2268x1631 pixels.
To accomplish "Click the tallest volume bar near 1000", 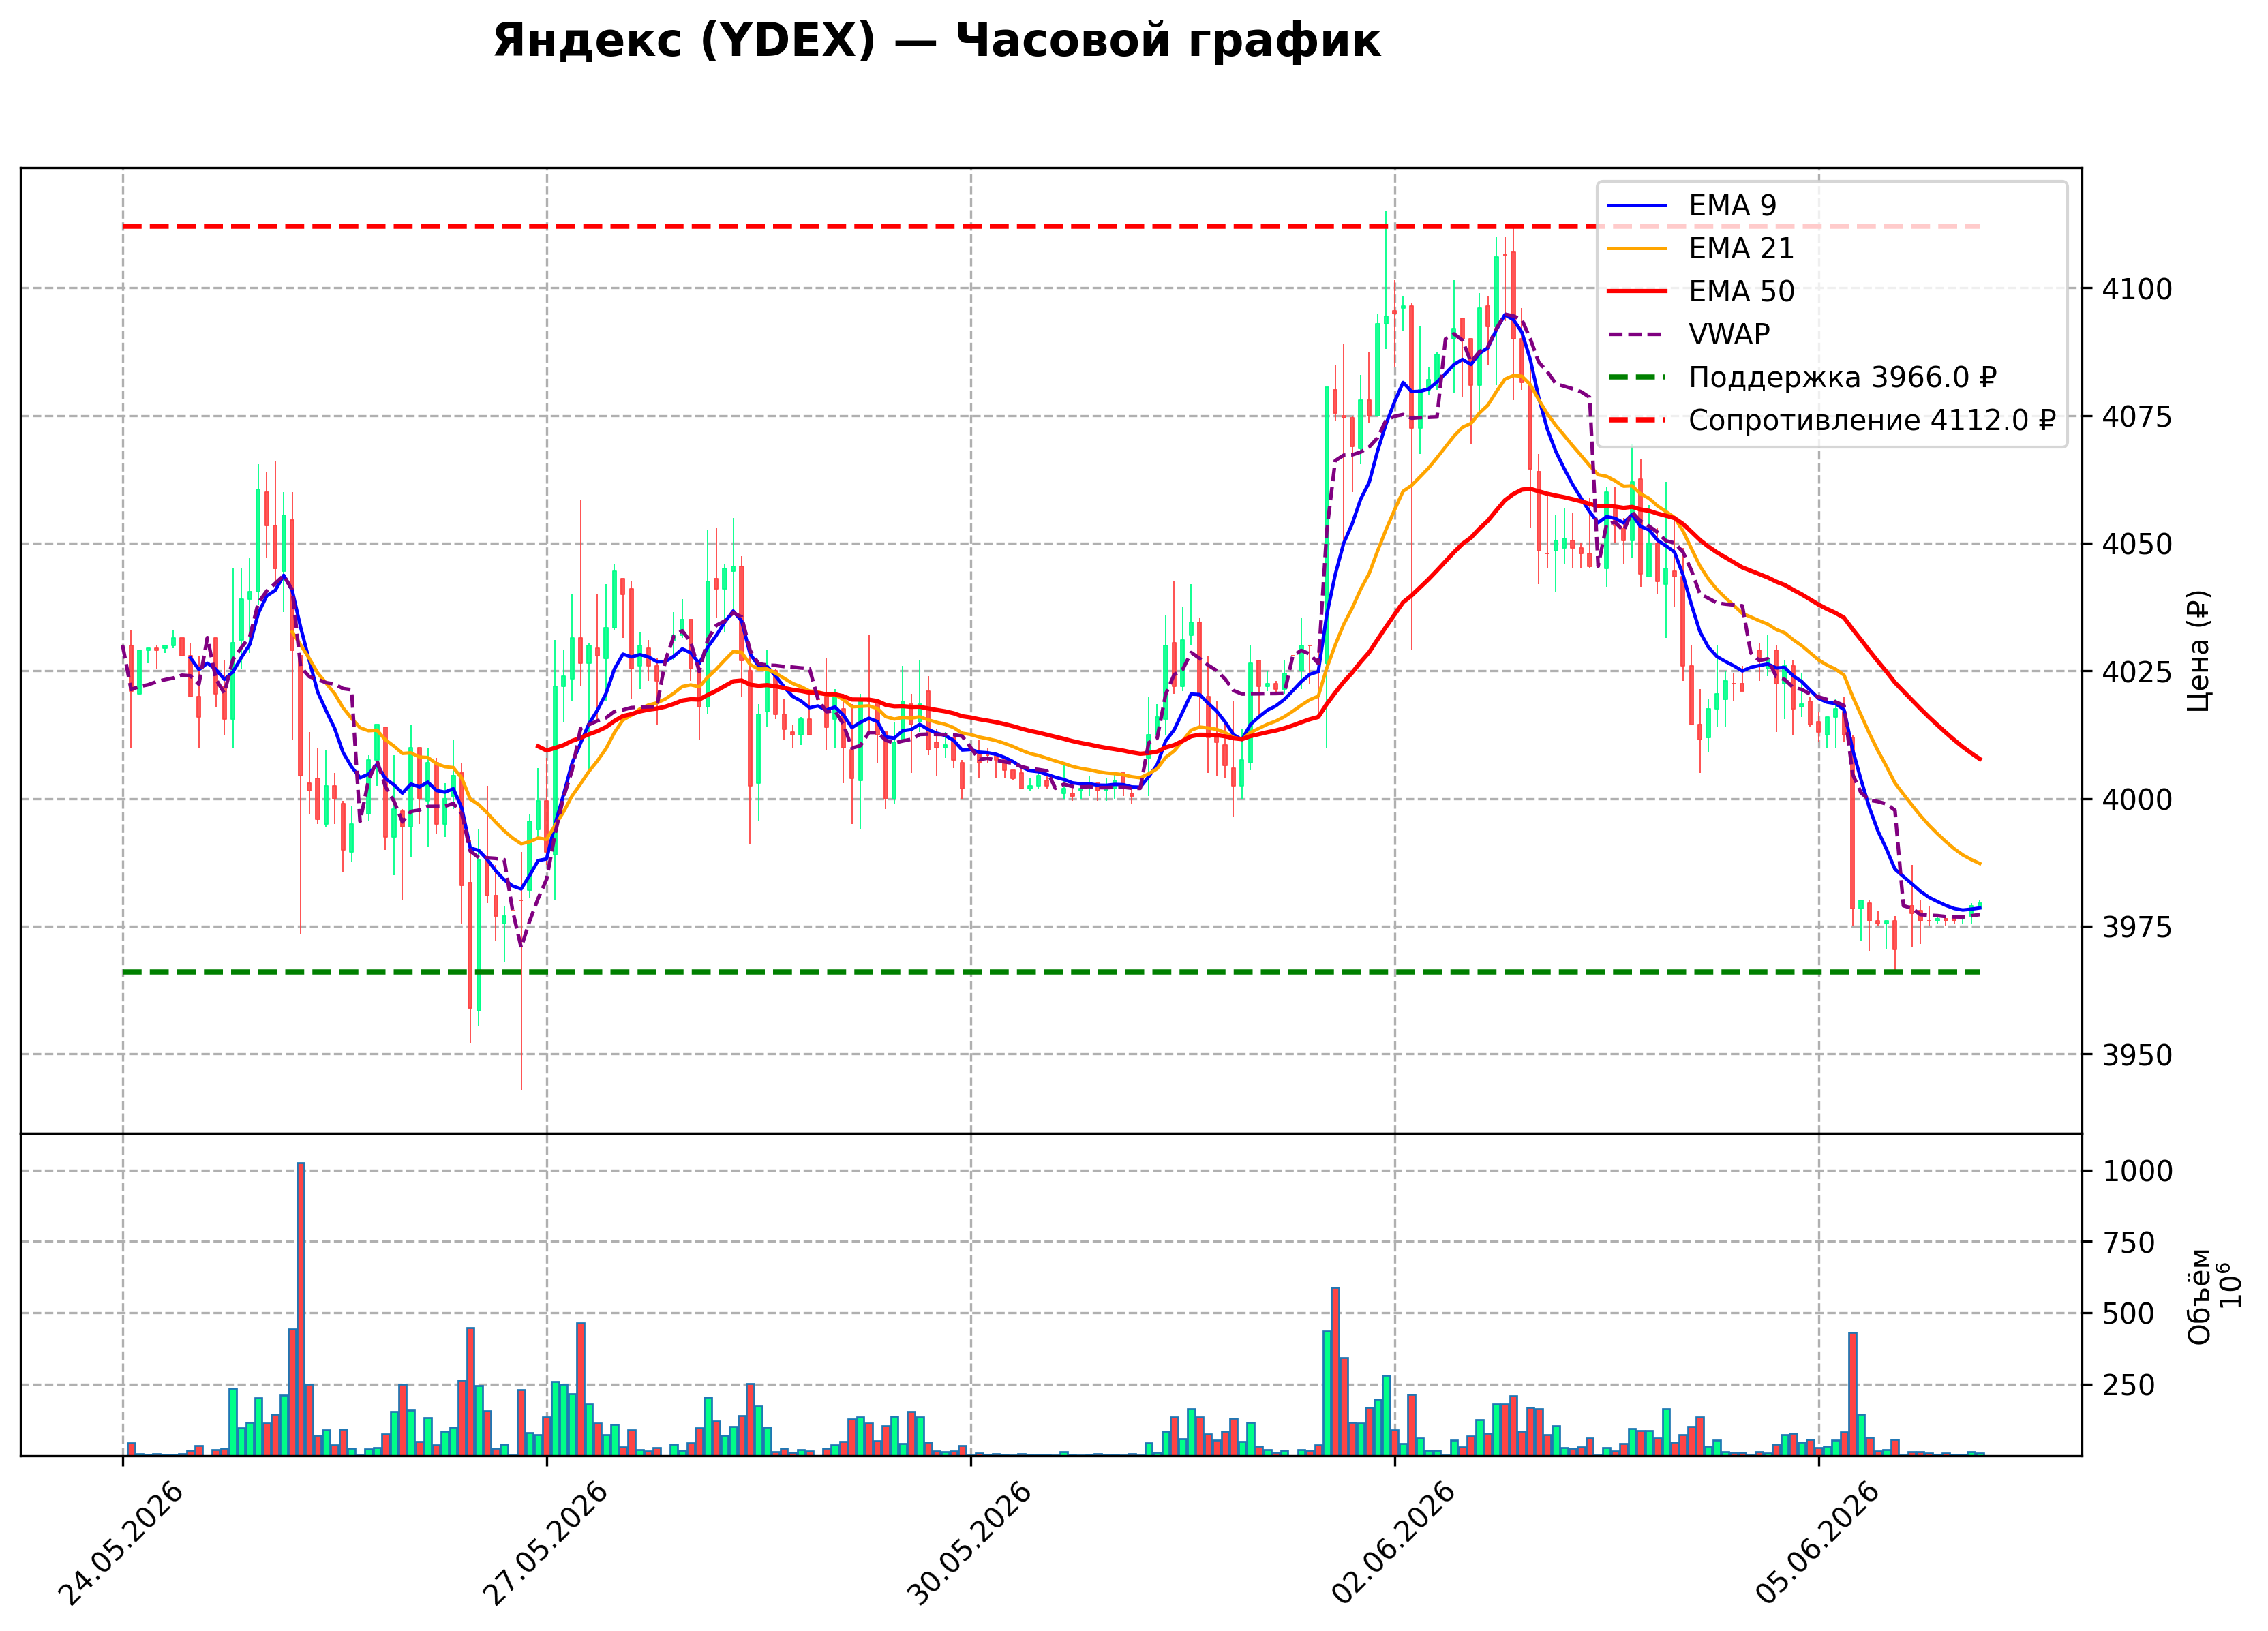I will point(300,1309).
